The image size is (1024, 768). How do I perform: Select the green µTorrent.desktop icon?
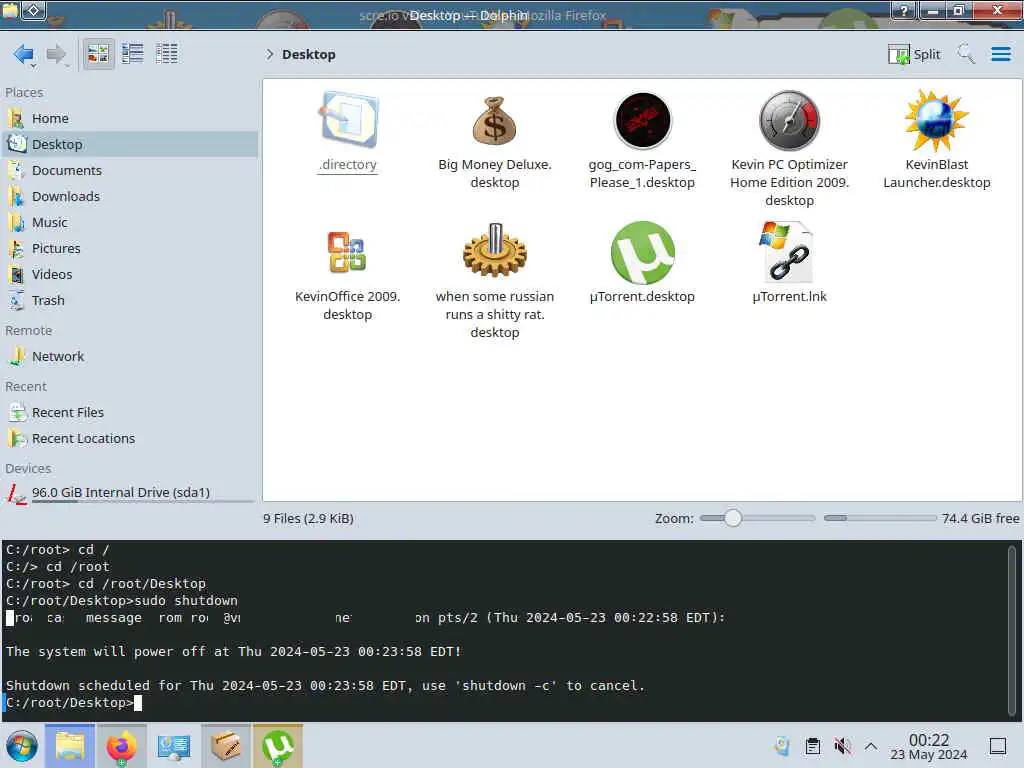[x=643, y=252]
